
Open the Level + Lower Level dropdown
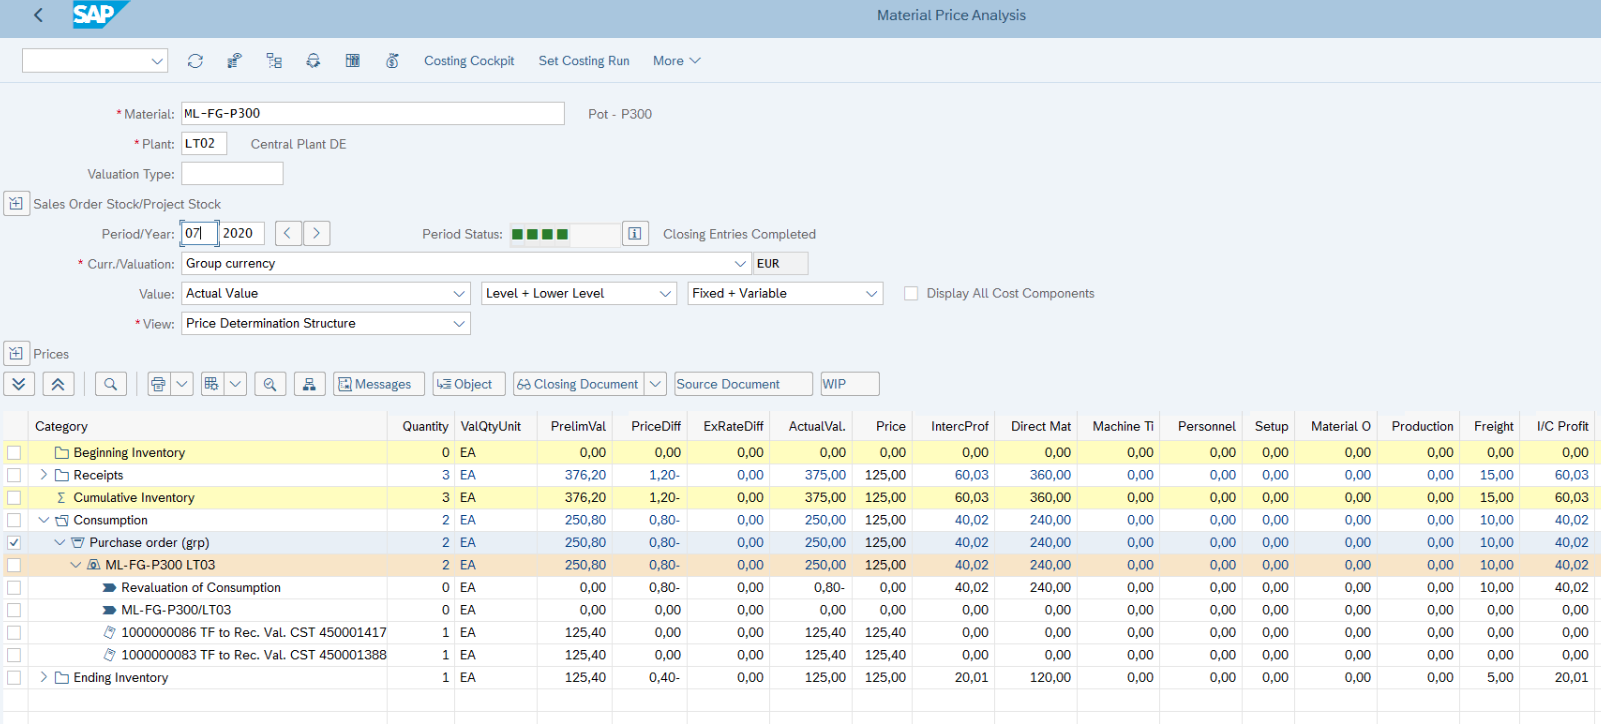click(x=666, y=294)
